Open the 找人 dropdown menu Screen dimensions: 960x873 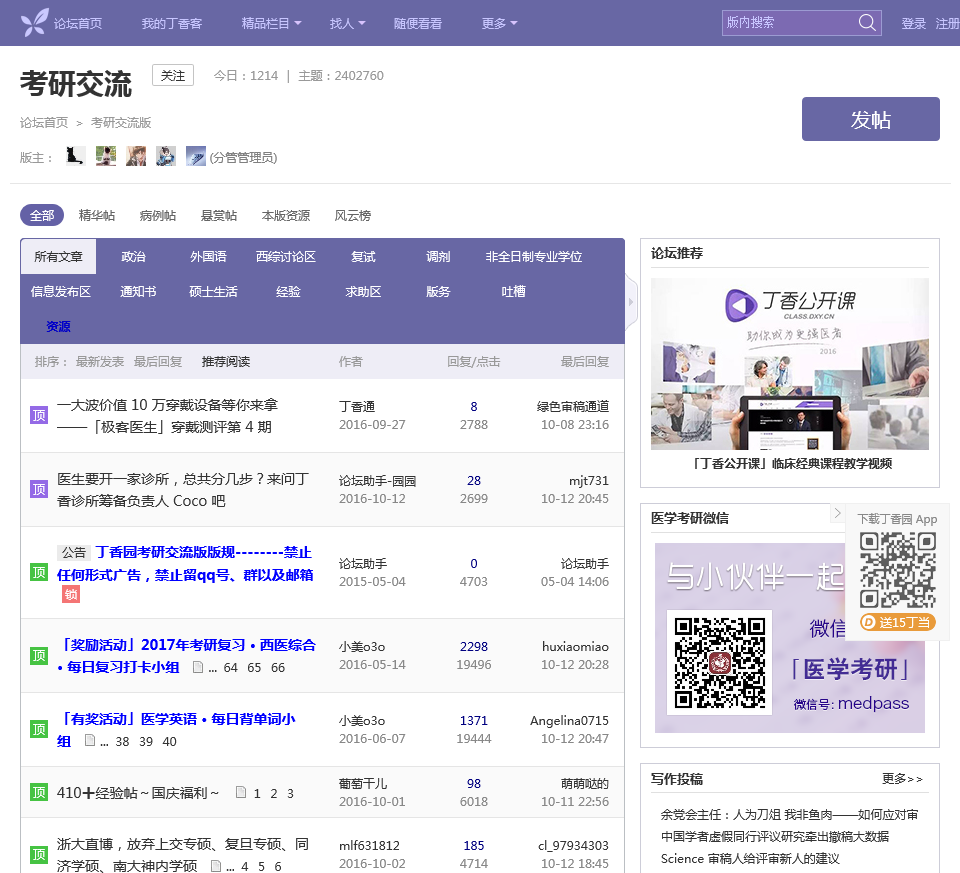(347, 23)
